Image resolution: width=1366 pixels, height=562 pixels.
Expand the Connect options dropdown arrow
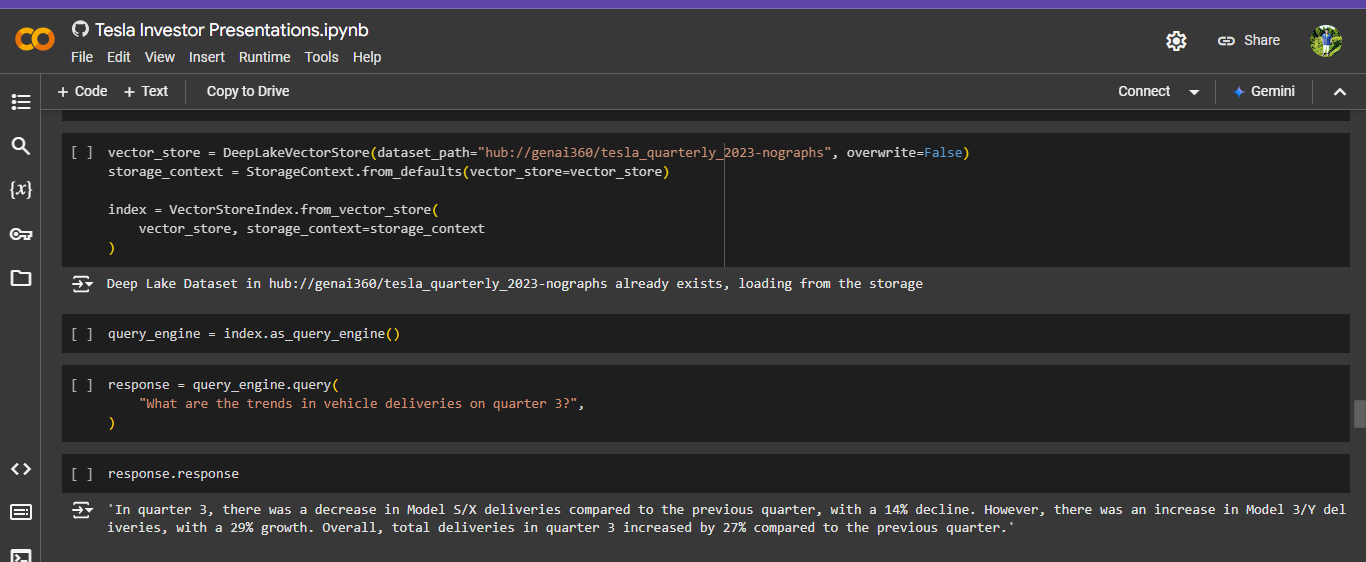(1194, 92)
